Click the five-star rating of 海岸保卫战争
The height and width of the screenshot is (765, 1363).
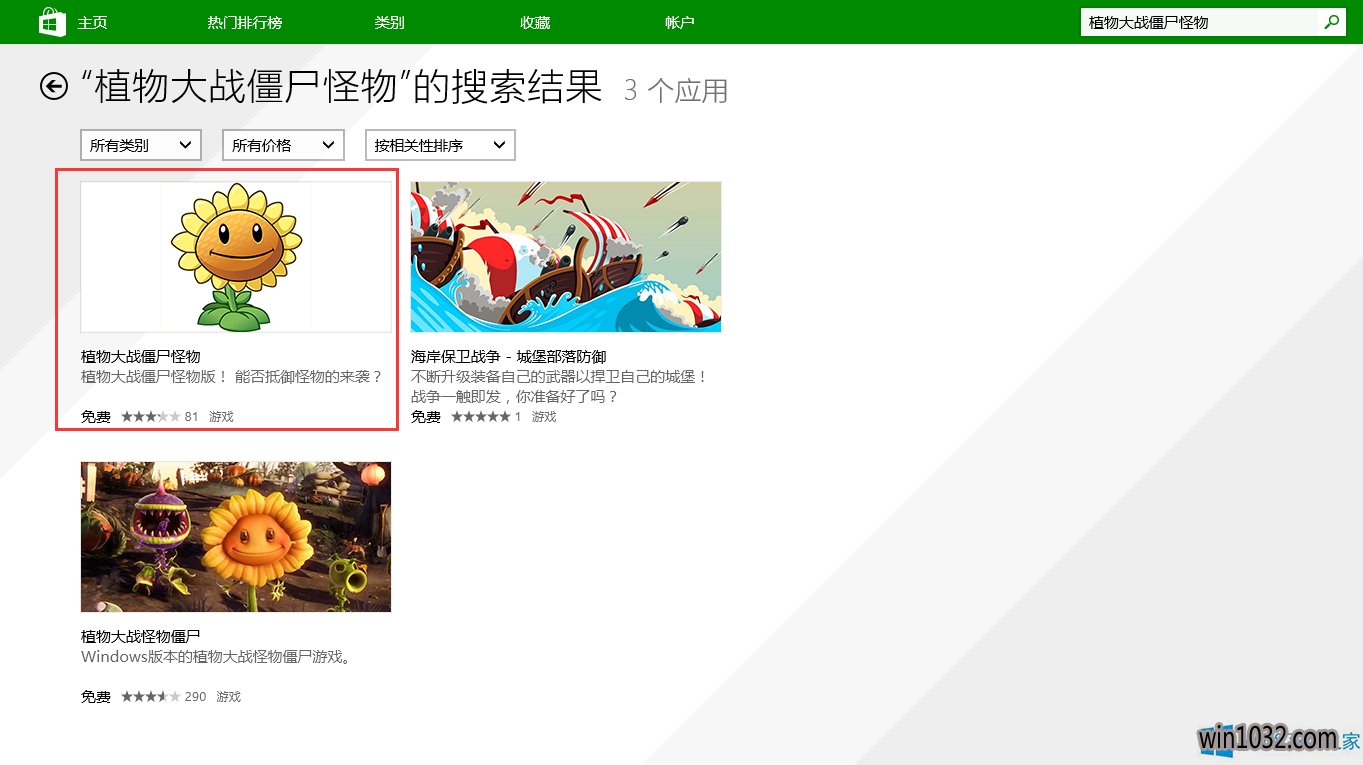[480, 416]
